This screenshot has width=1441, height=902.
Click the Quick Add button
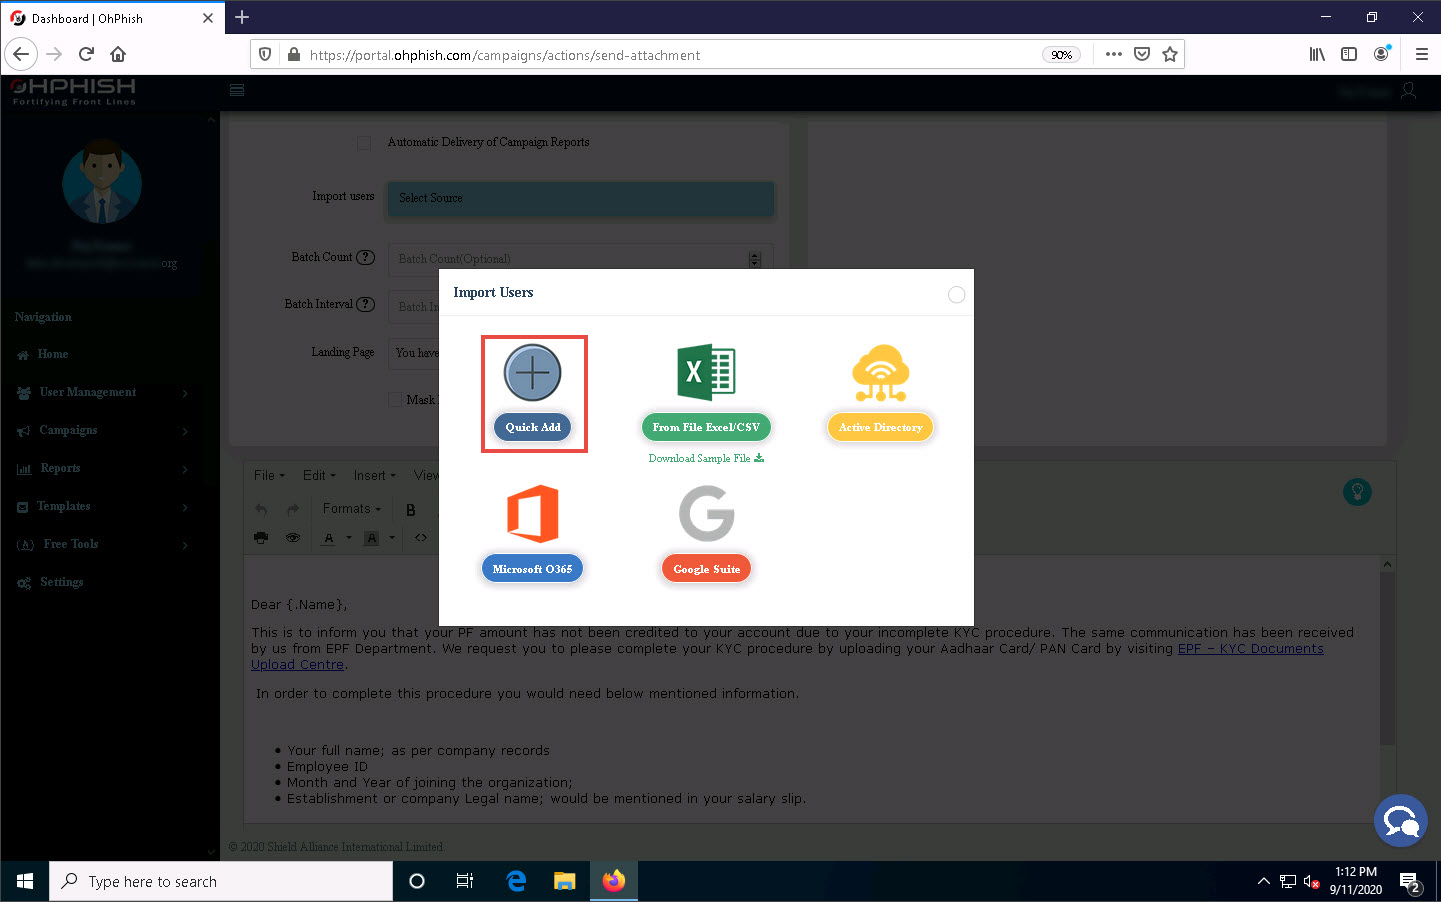click(x=533, y=427)
